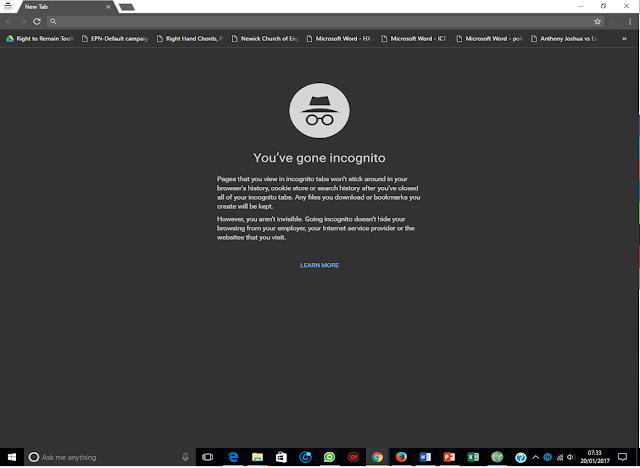Click the LEARN MORE link

tap(319, 265)
